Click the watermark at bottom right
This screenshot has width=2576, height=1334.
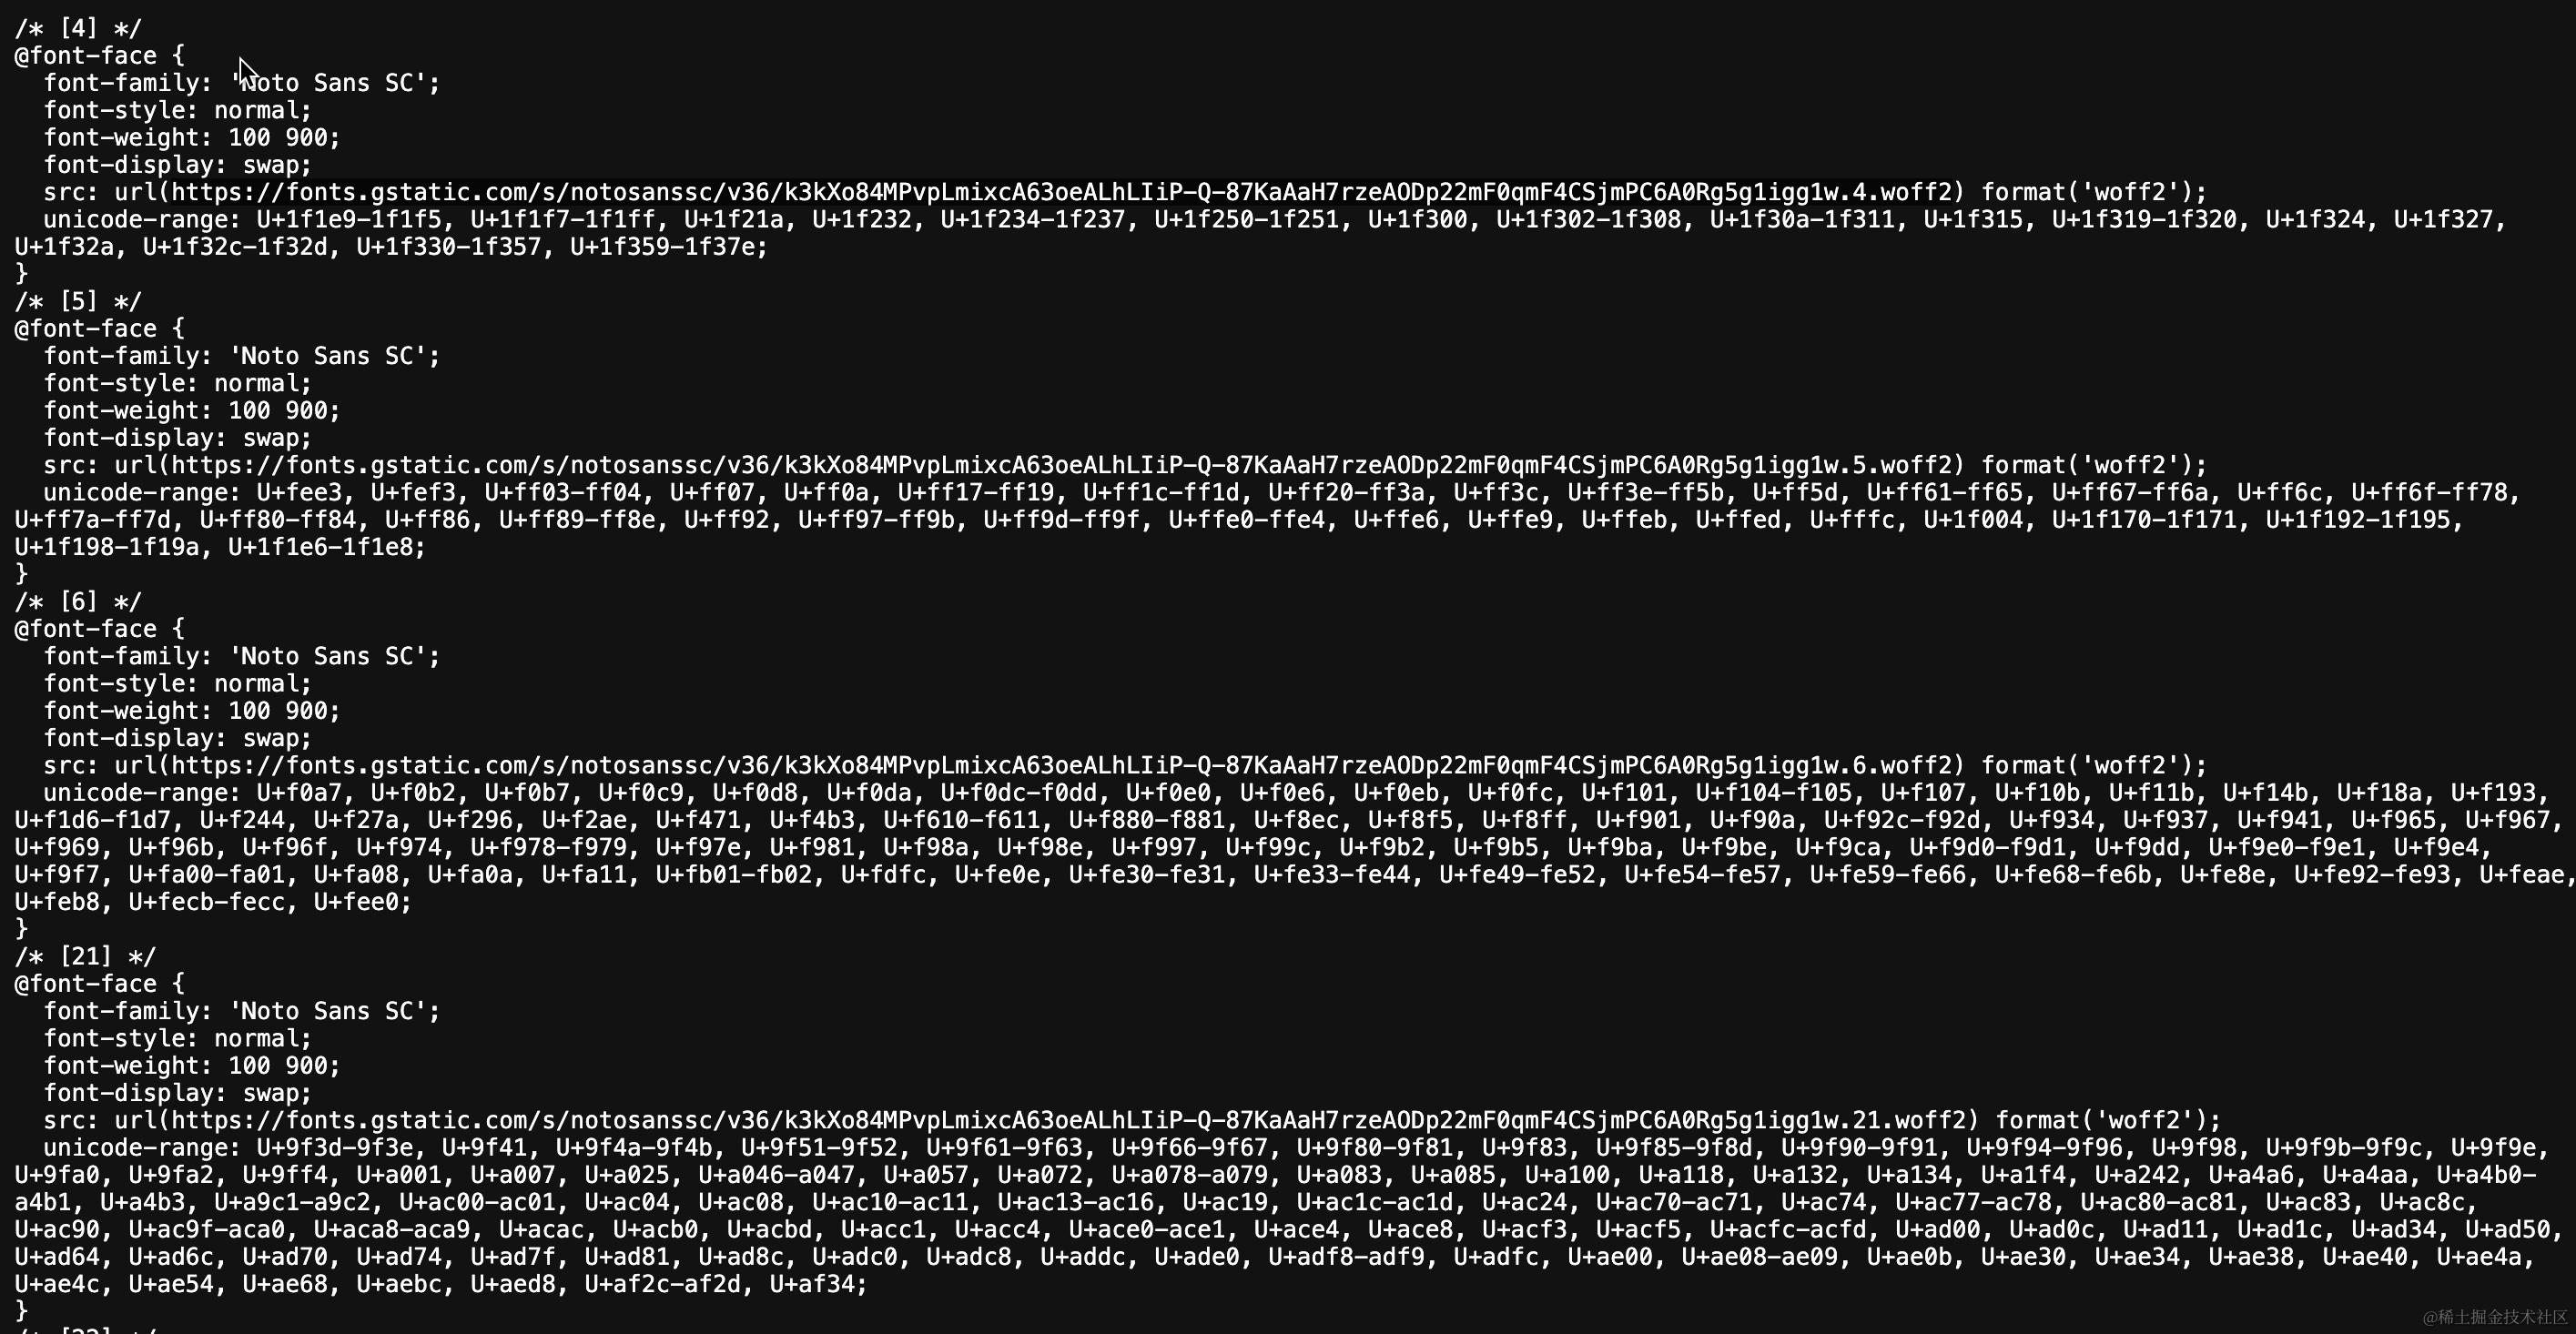[x=2494, y=1317]
